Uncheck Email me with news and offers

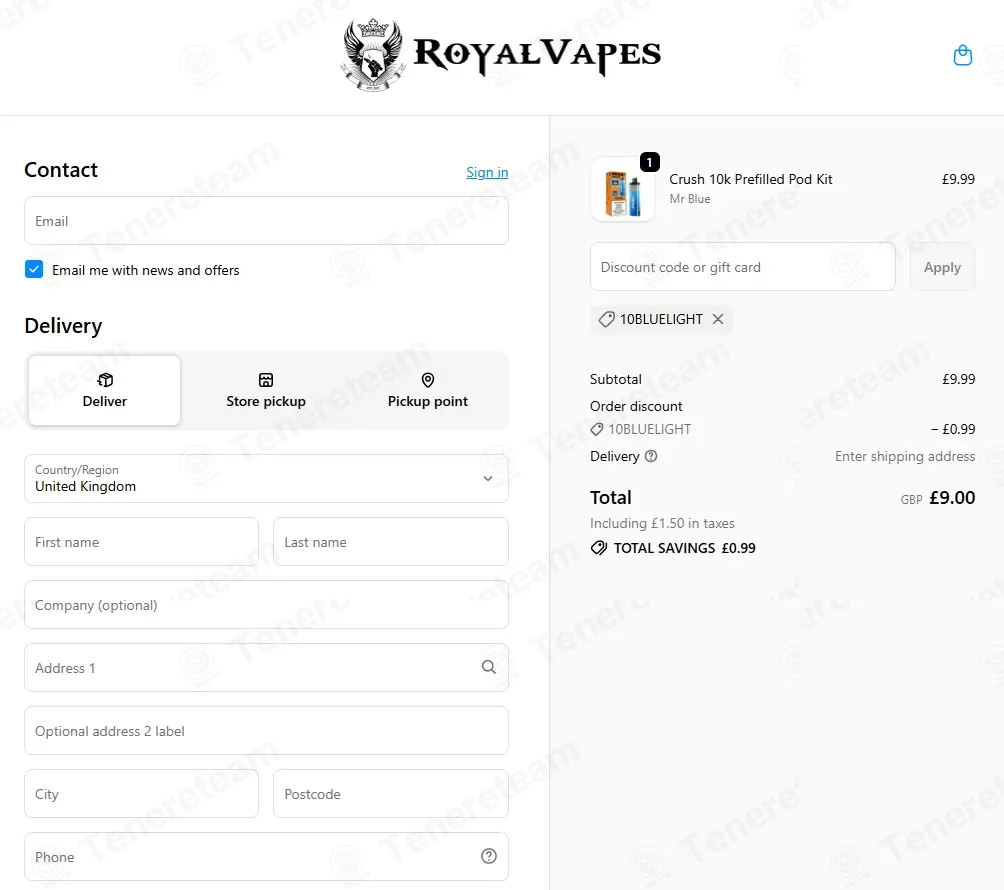point(34,270)
